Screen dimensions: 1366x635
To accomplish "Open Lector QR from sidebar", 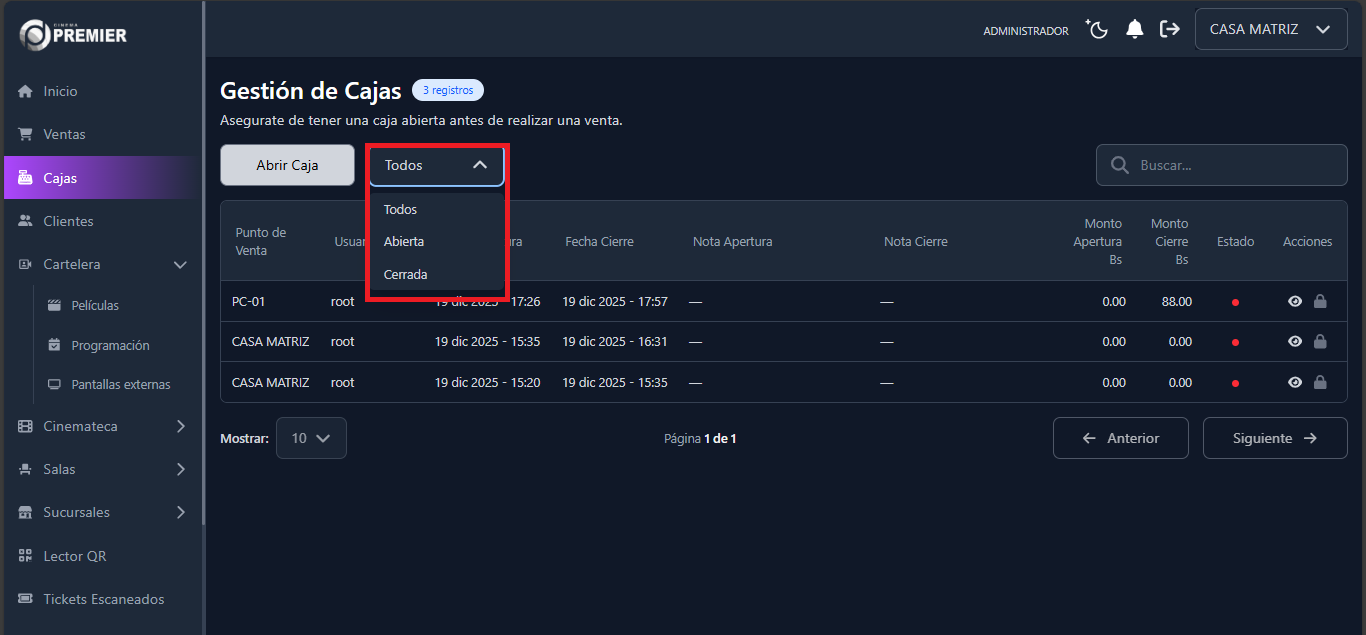I will (x=74, y=556).
